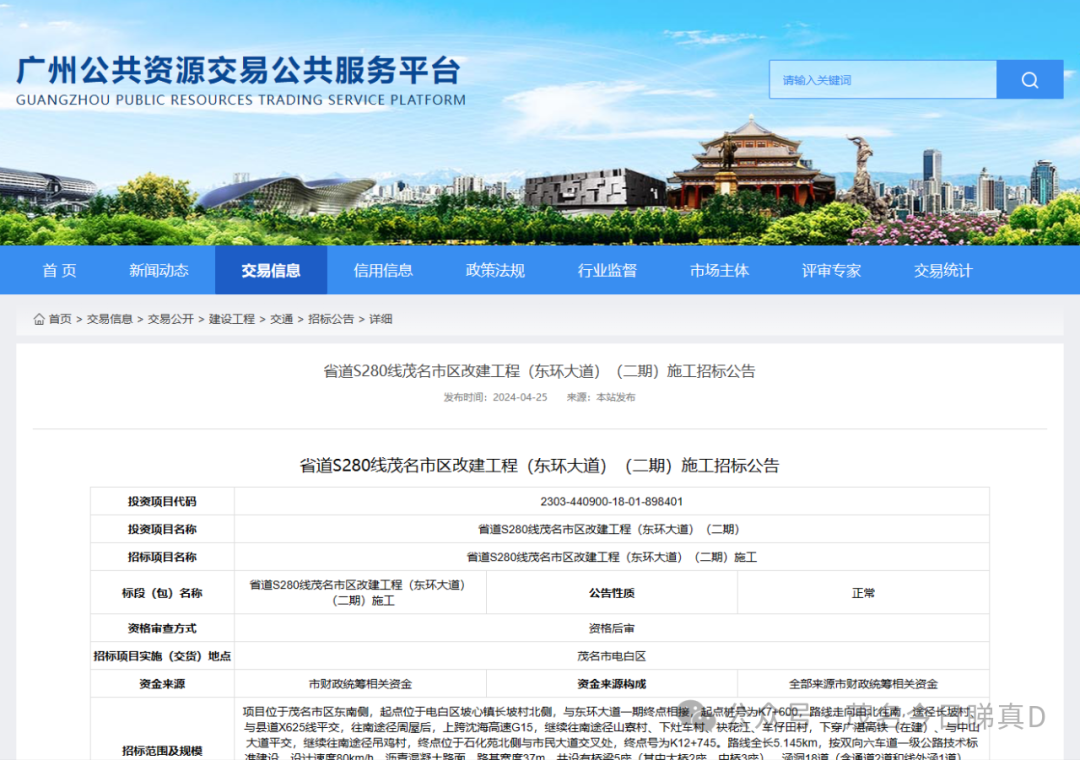Open the 政策法规 navigation tab

[495, 270]
